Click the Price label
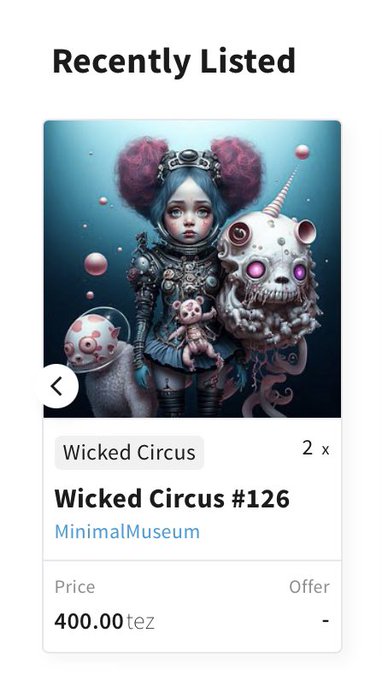 [x=75, y=587]
